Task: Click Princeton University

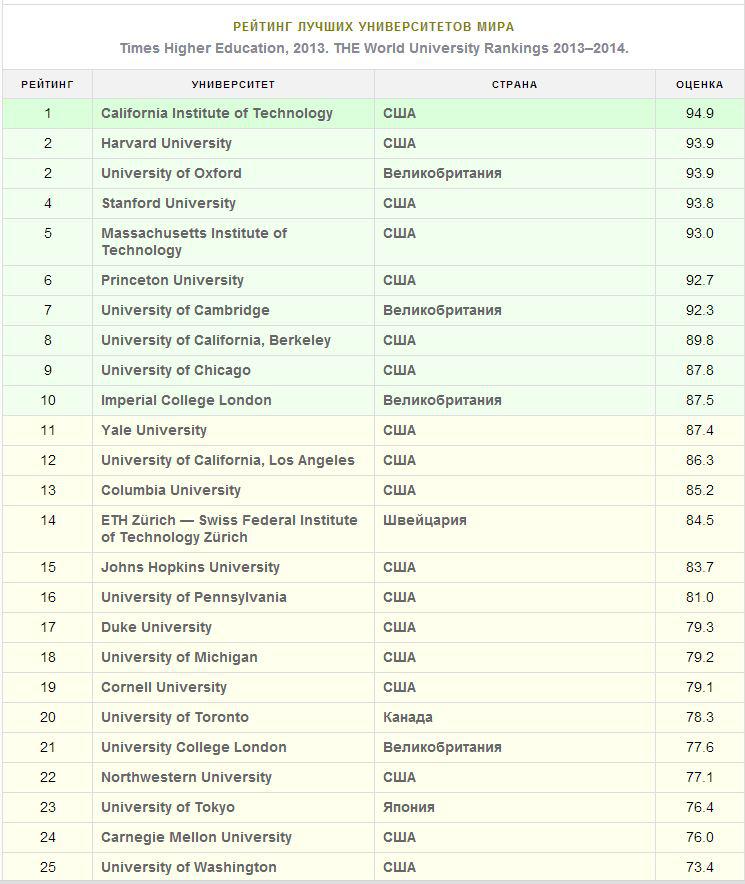Action: coord(172,280)
